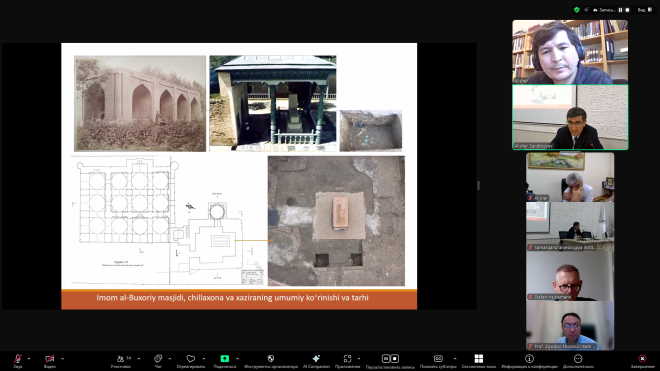Open Host tools shield icon
The image size is (660, 371).
pyautogui.click(x=271, y=359)
